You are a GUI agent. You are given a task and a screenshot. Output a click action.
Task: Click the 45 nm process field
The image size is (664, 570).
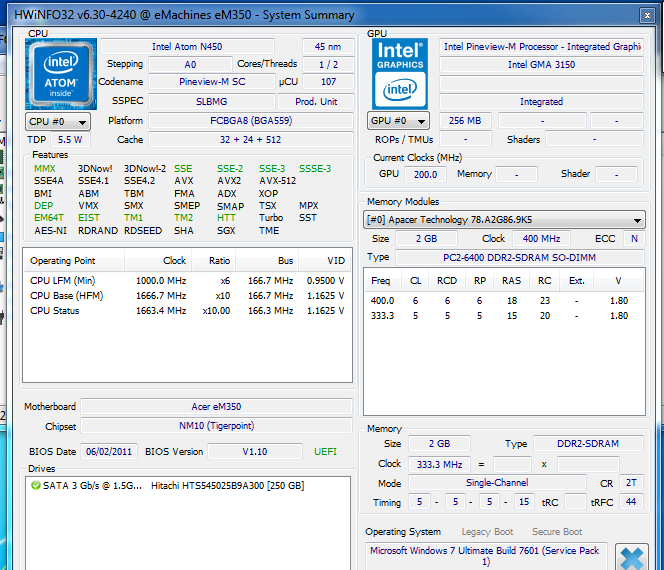[x=328, y=47]
